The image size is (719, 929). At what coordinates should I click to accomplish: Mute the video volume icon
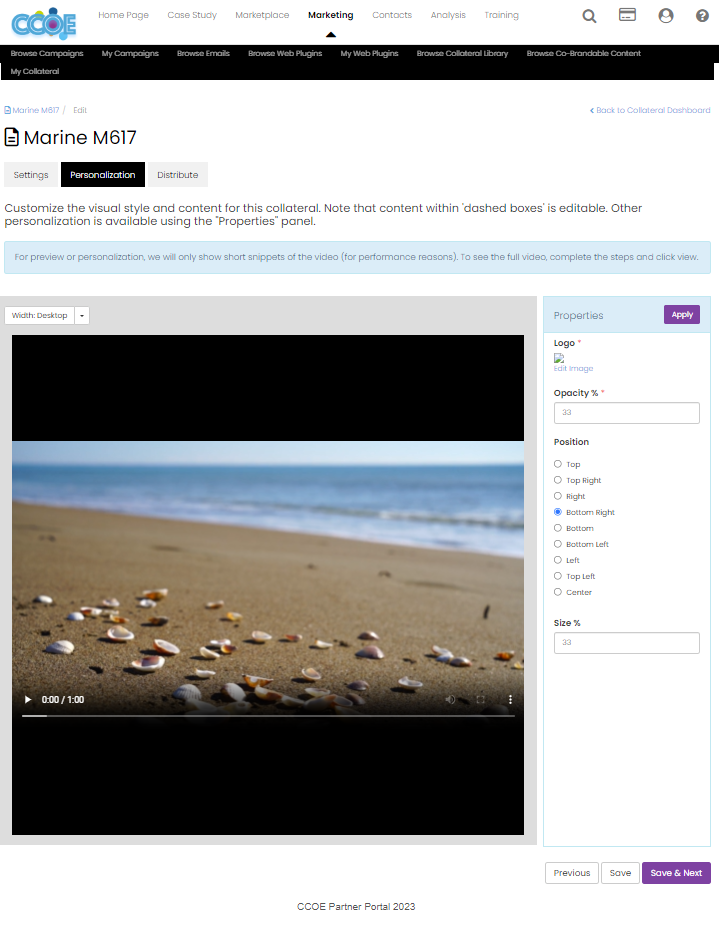pyautogui.click(x=450, y=700)
